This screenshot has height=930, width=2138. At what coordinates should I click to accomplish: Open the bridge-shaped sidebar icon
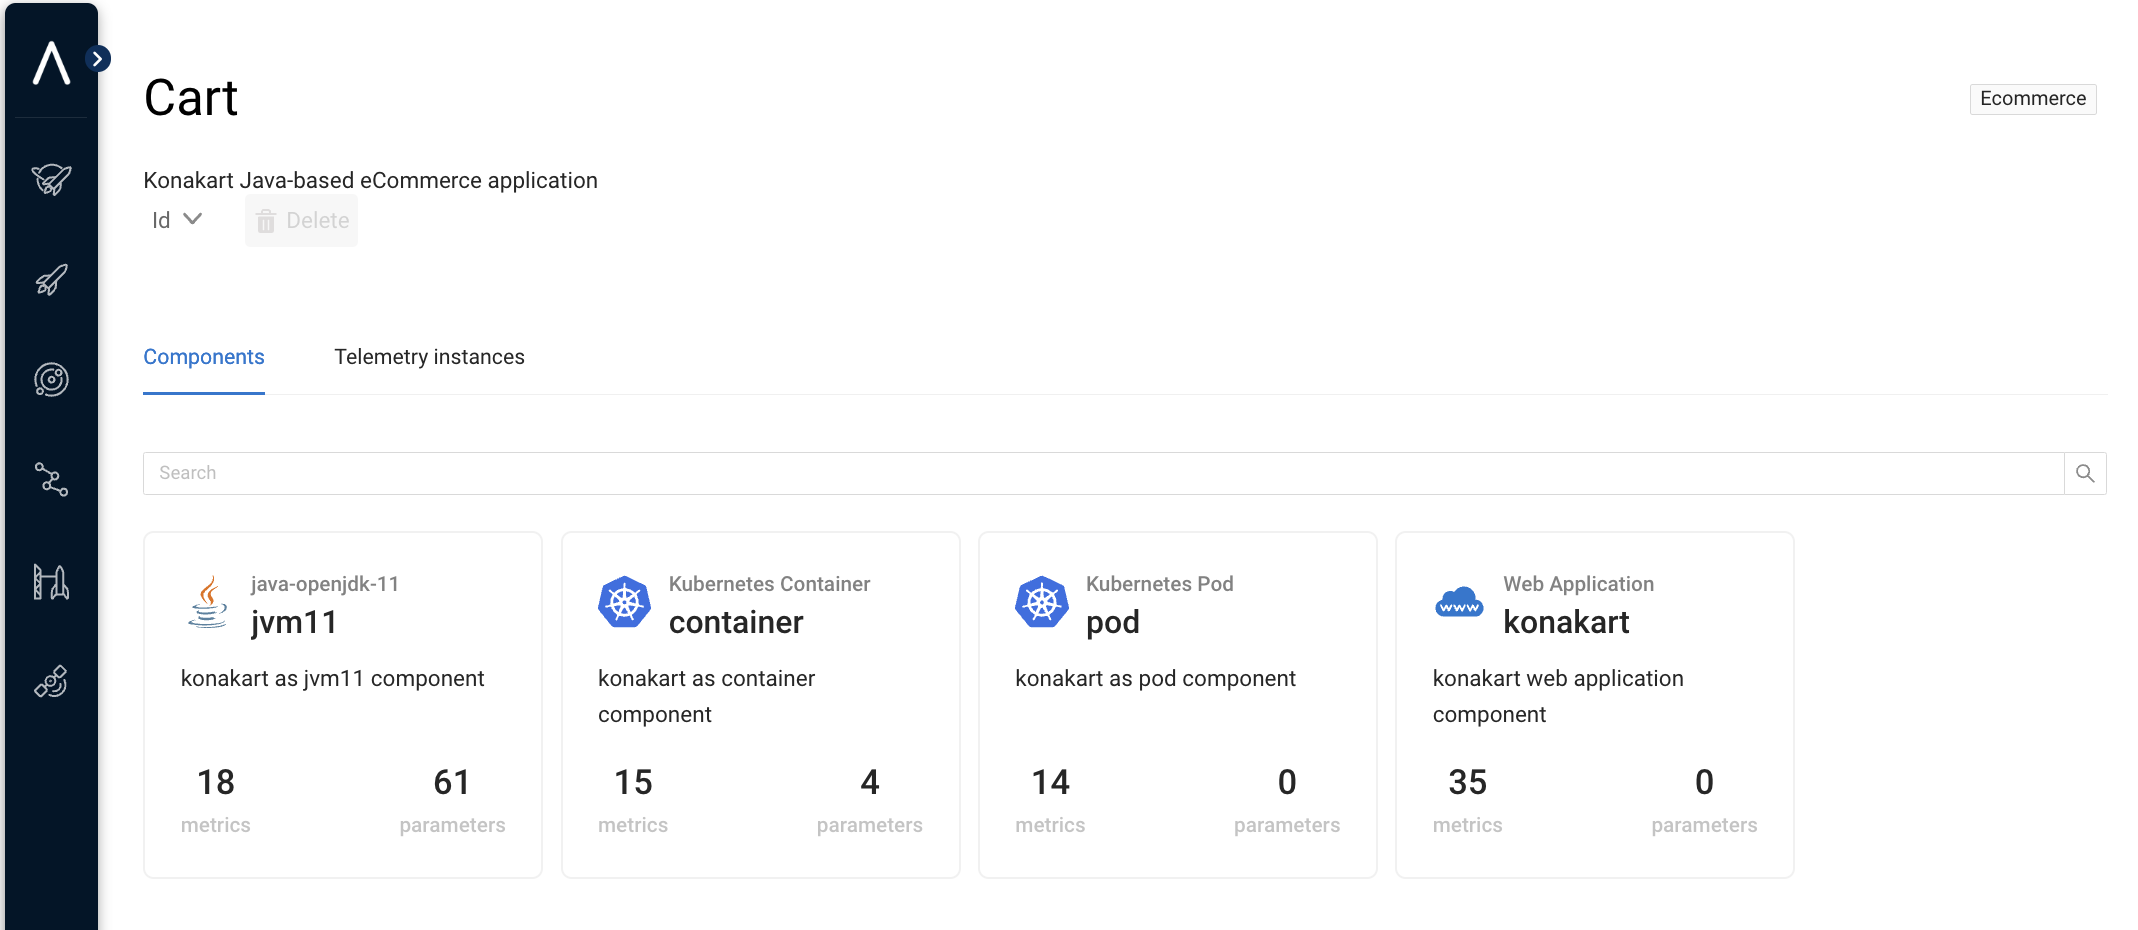51,581
